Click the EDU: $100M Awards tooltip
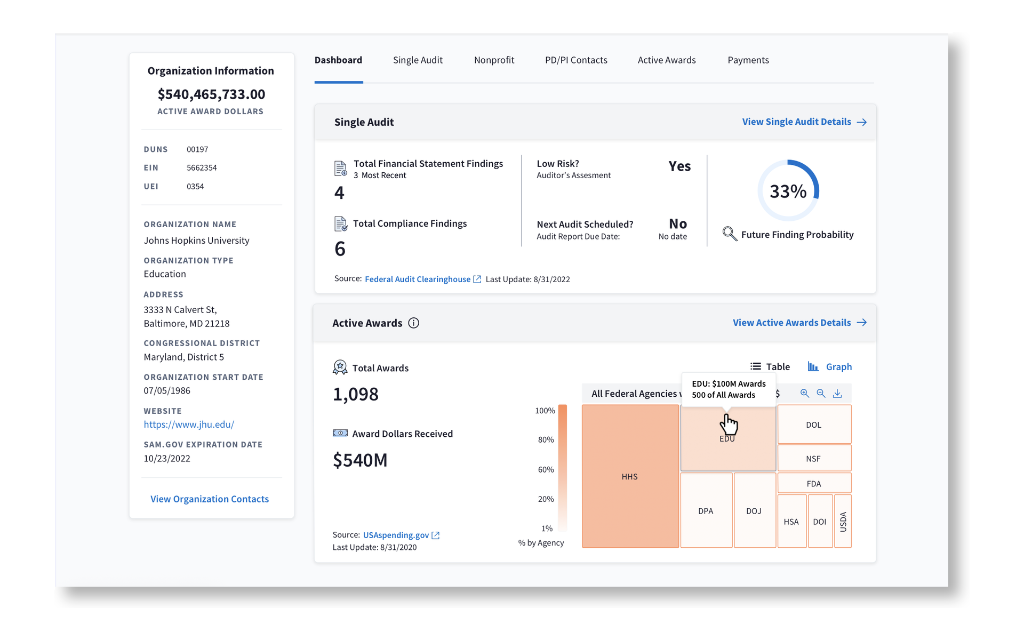This screenshot has width=1024, height=640. tap(729, 389)
